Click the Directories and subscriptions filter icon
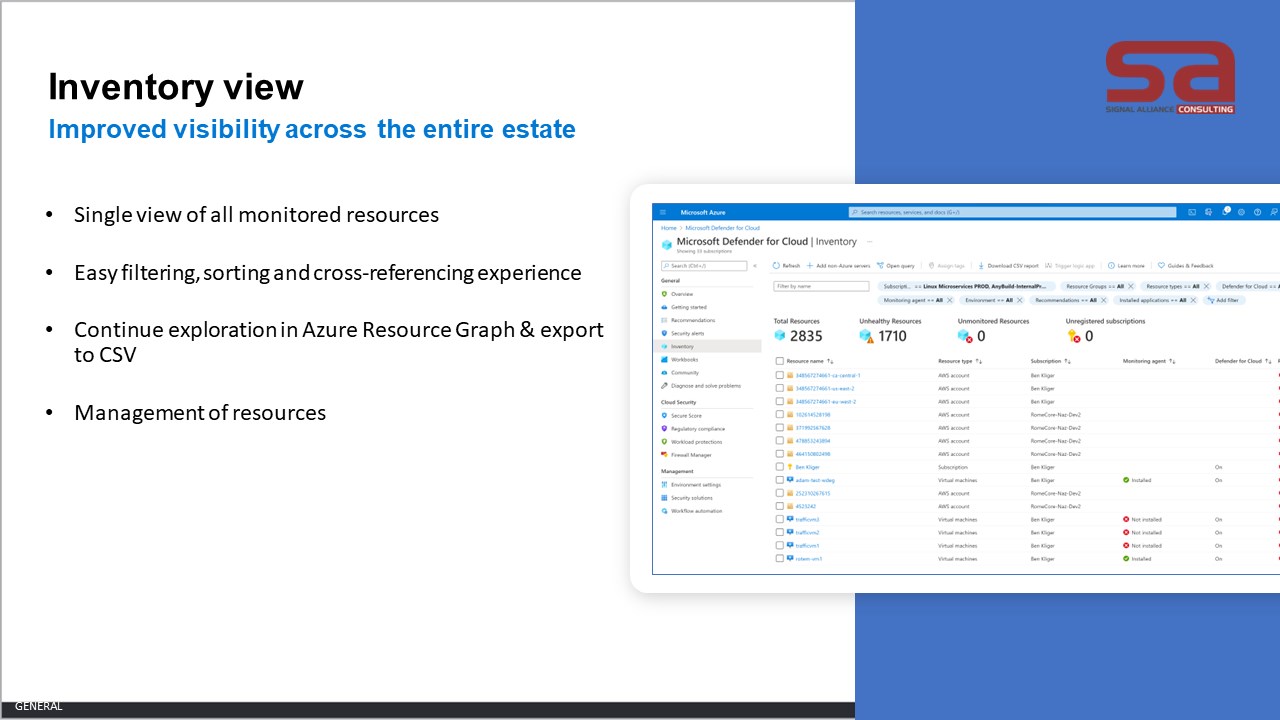The height and width of the screenshot is (720, 1280). [1208, 212]
